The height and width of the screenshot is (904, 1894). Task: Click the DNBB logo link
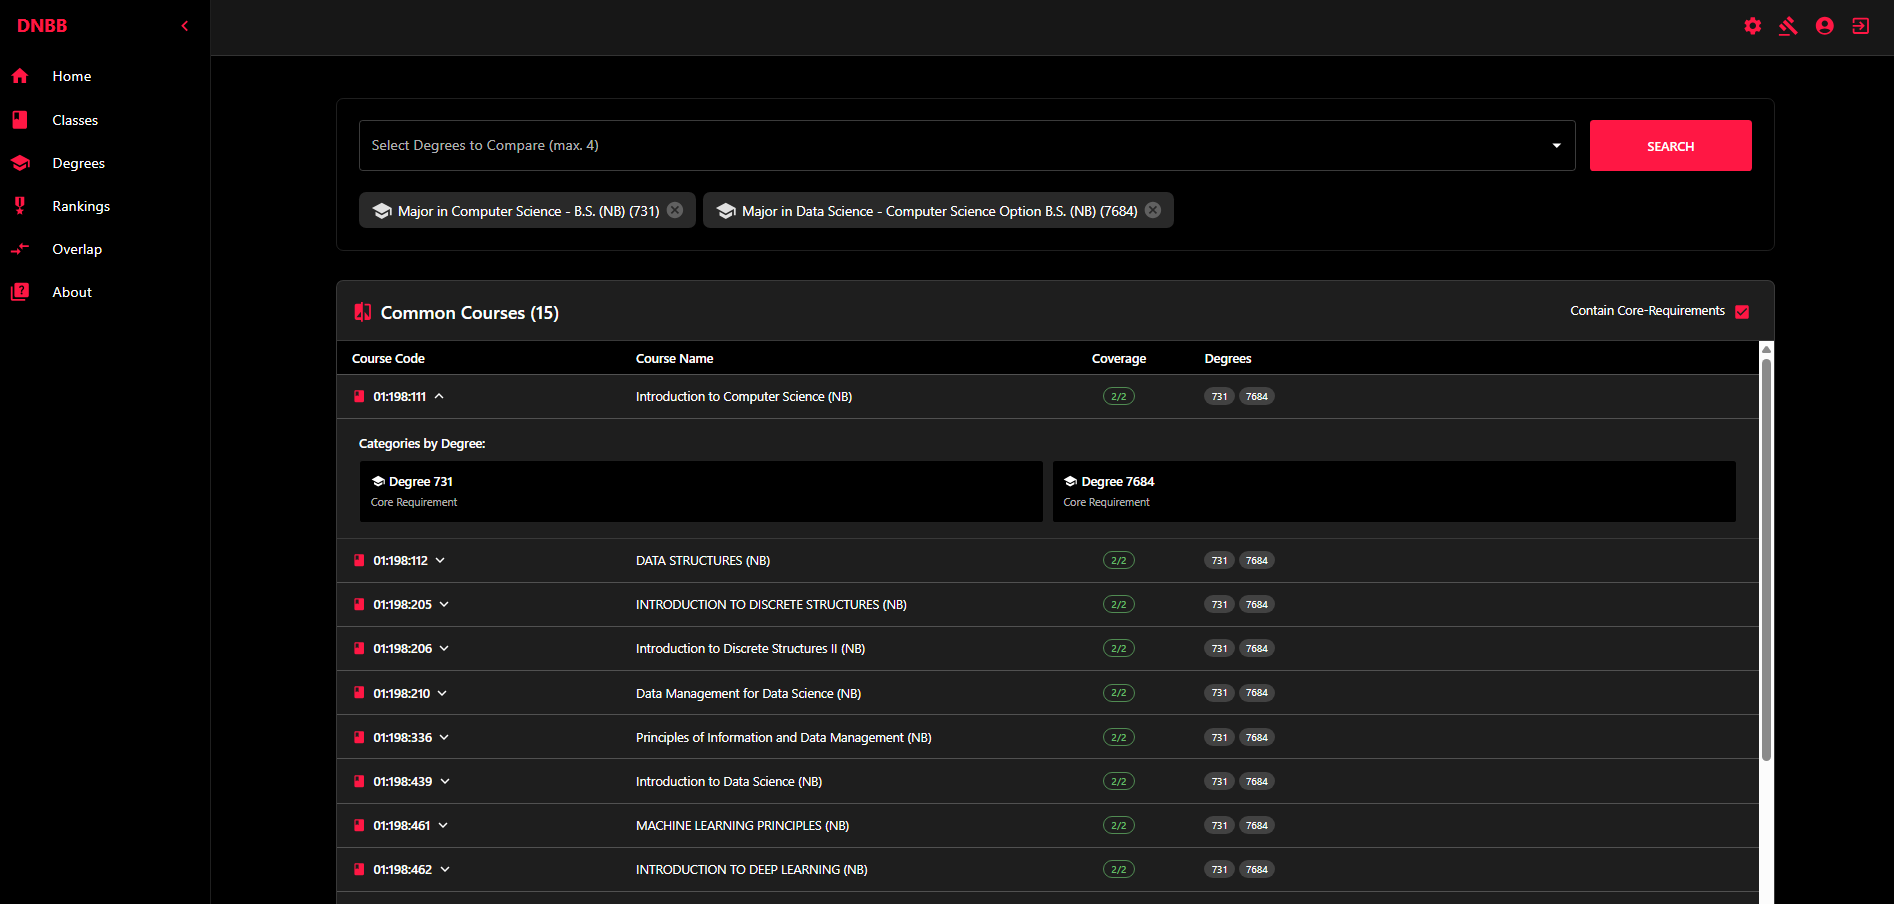point(42,26)
